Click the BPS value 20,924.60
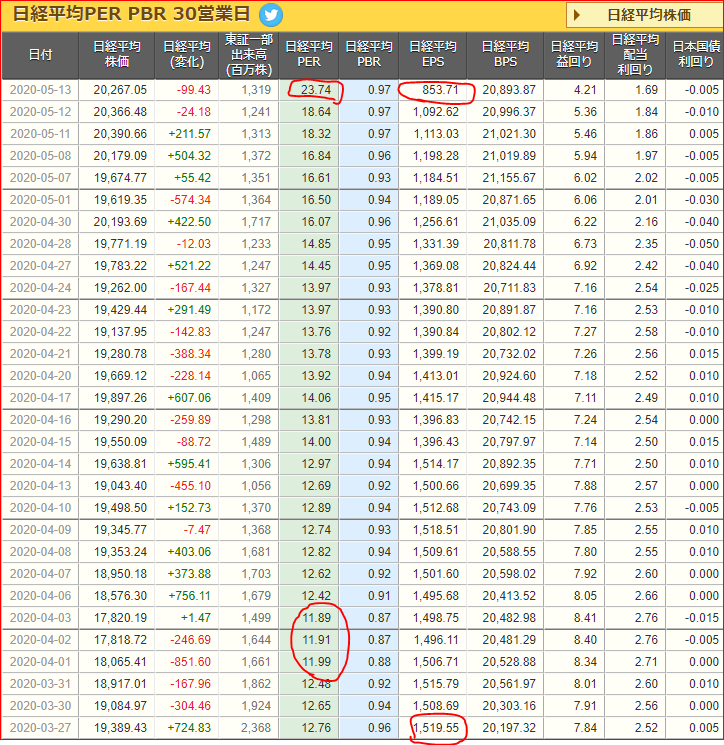724x745 pixels. (509, 376)
